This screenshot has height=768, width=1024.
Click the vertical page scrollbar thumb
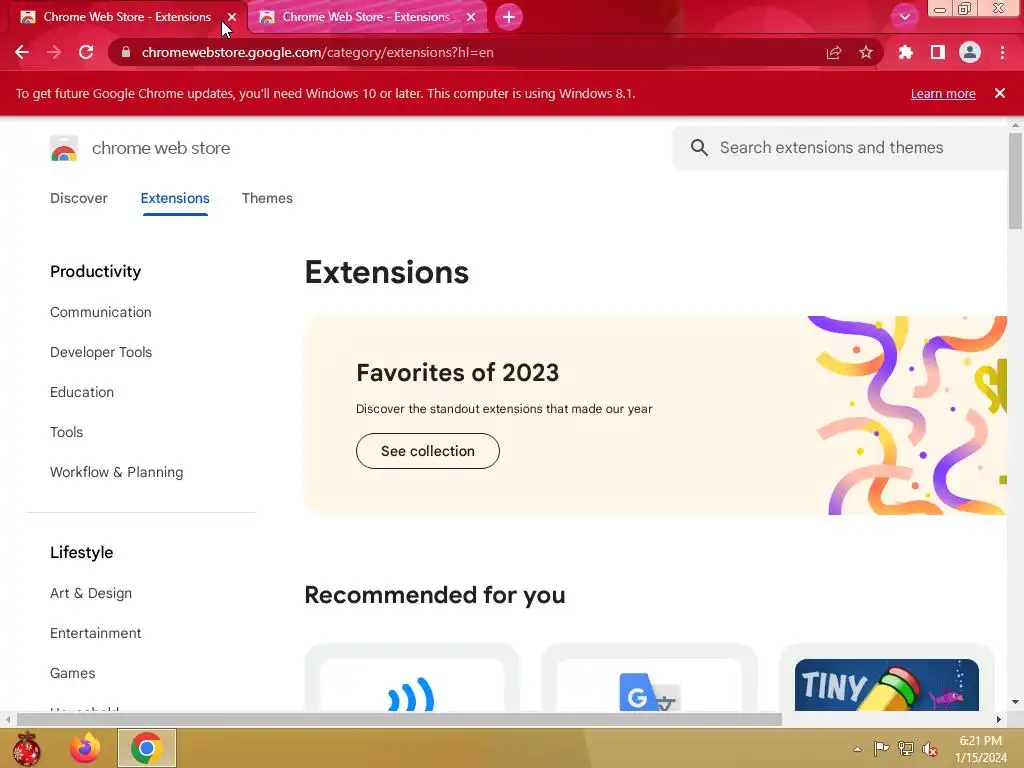point(1015,181)
